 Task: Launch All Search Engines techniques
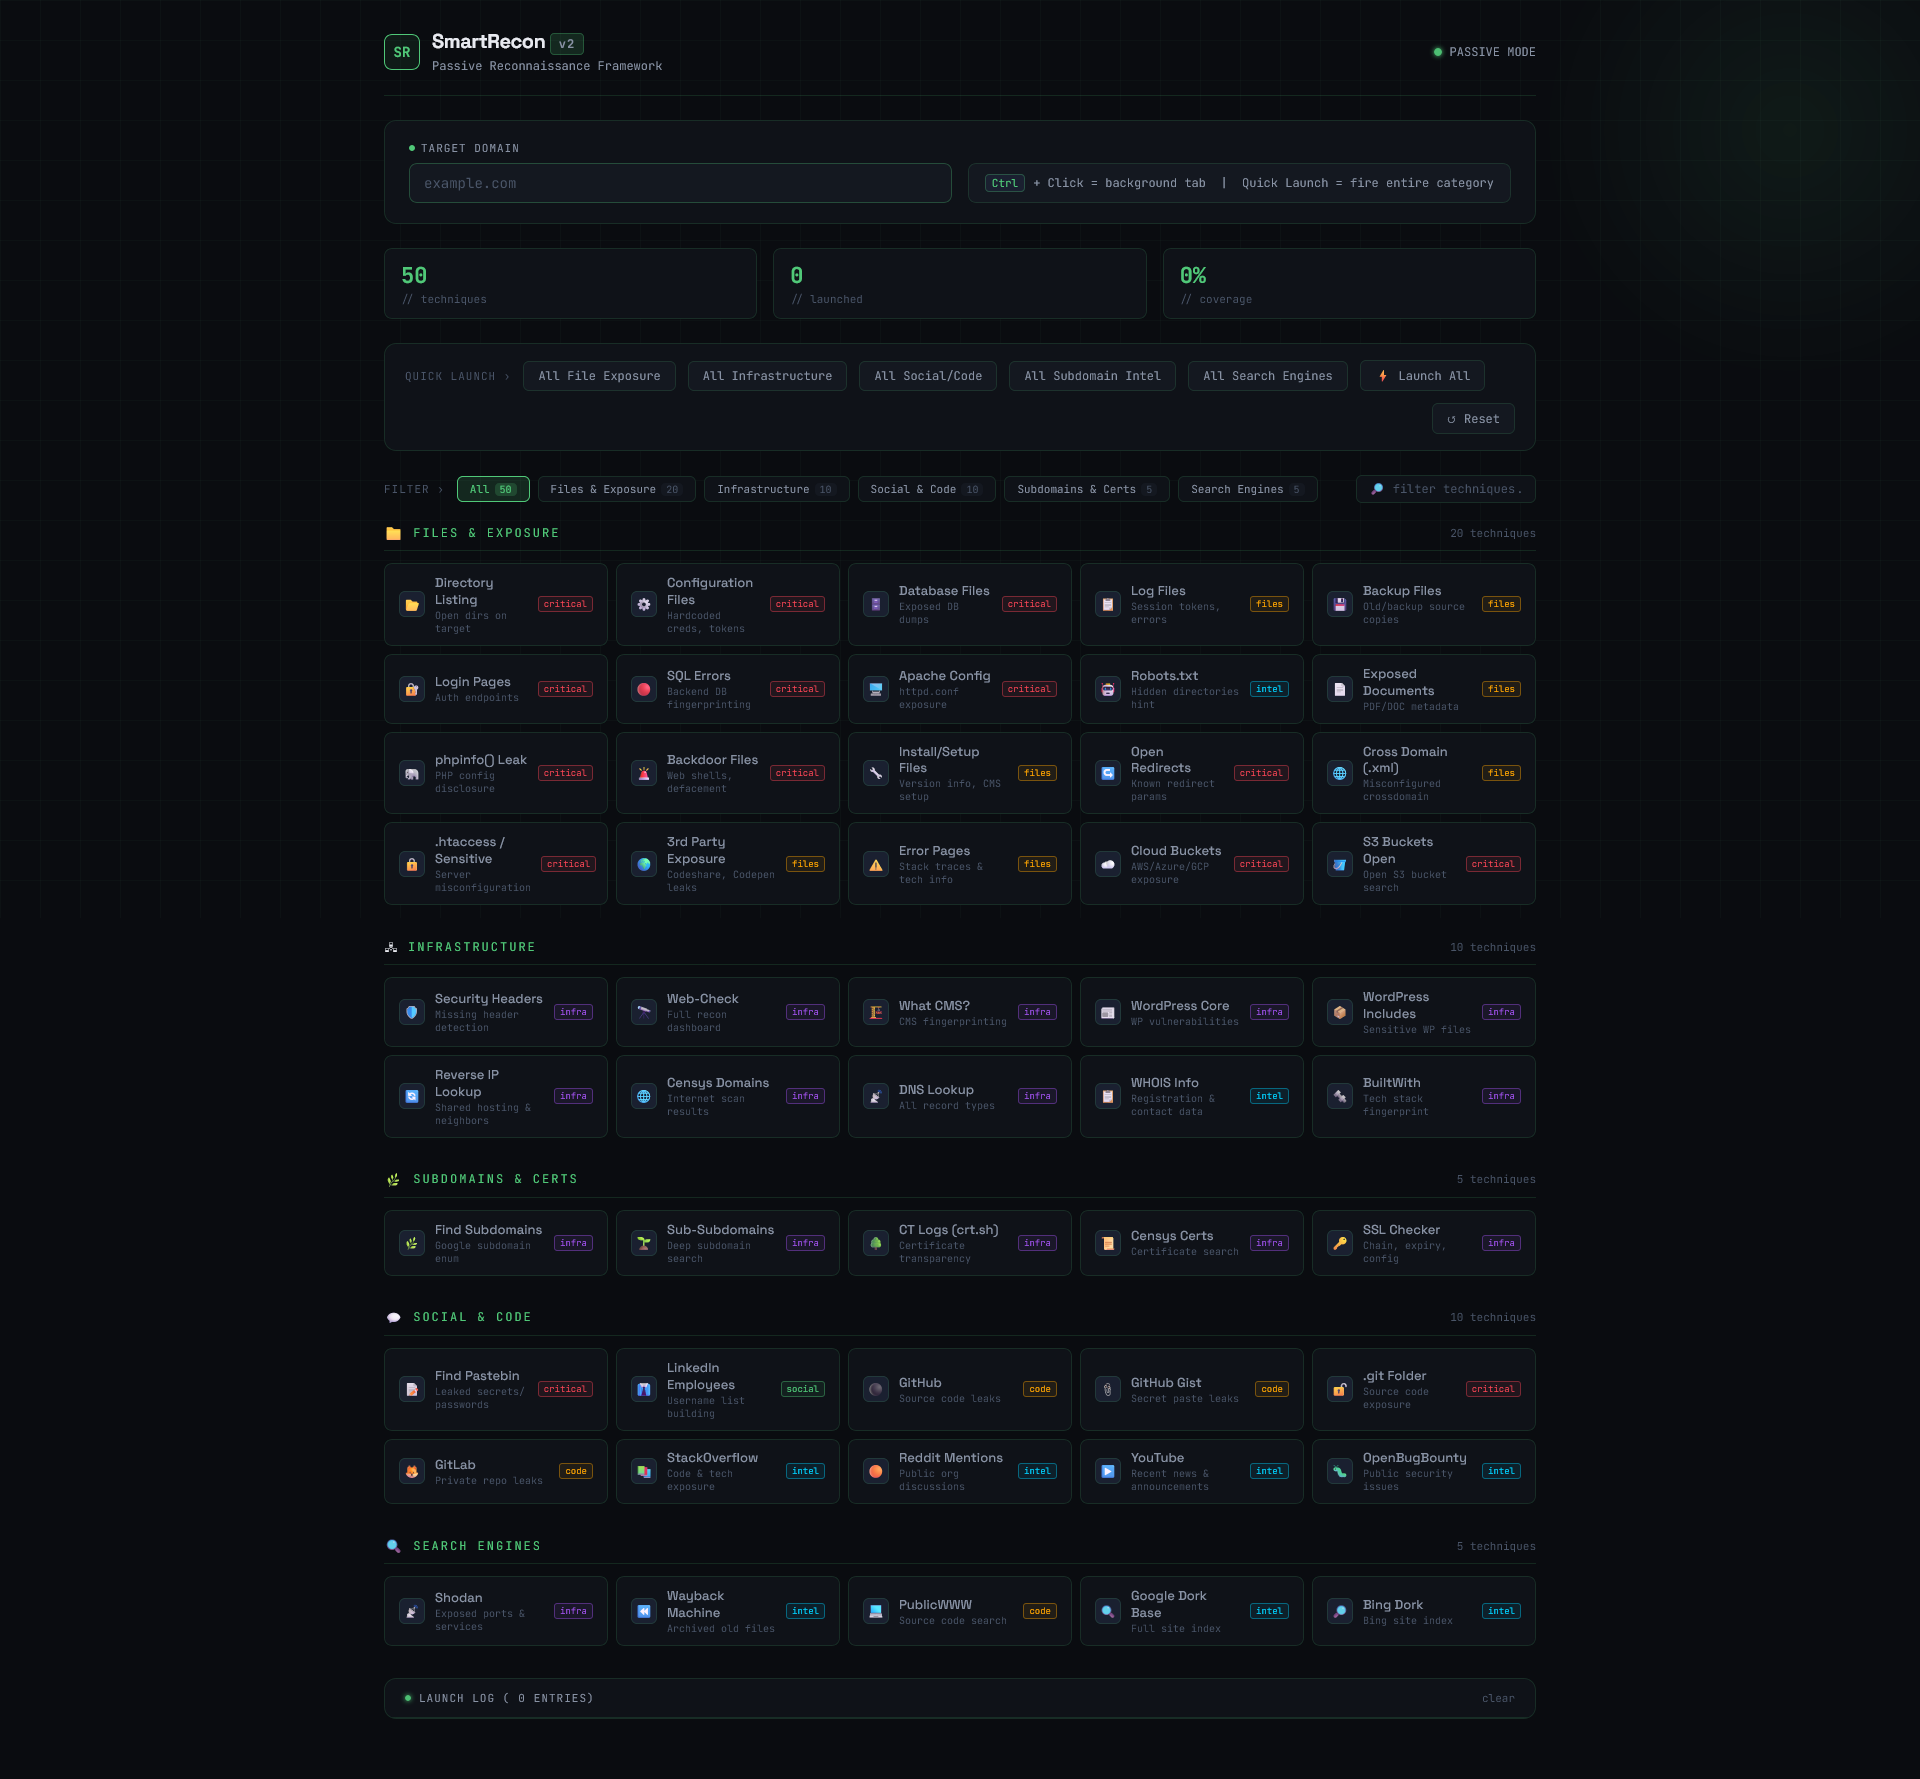pyautogui.click(x=1268, y=376)
